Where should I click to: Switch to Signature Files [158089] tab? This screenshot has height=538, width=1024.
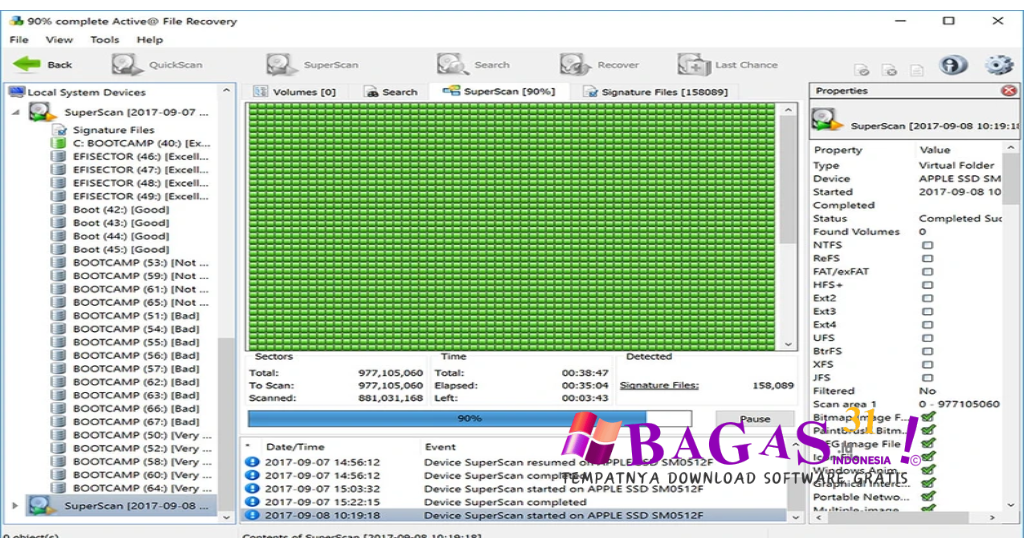coord(656,92)
